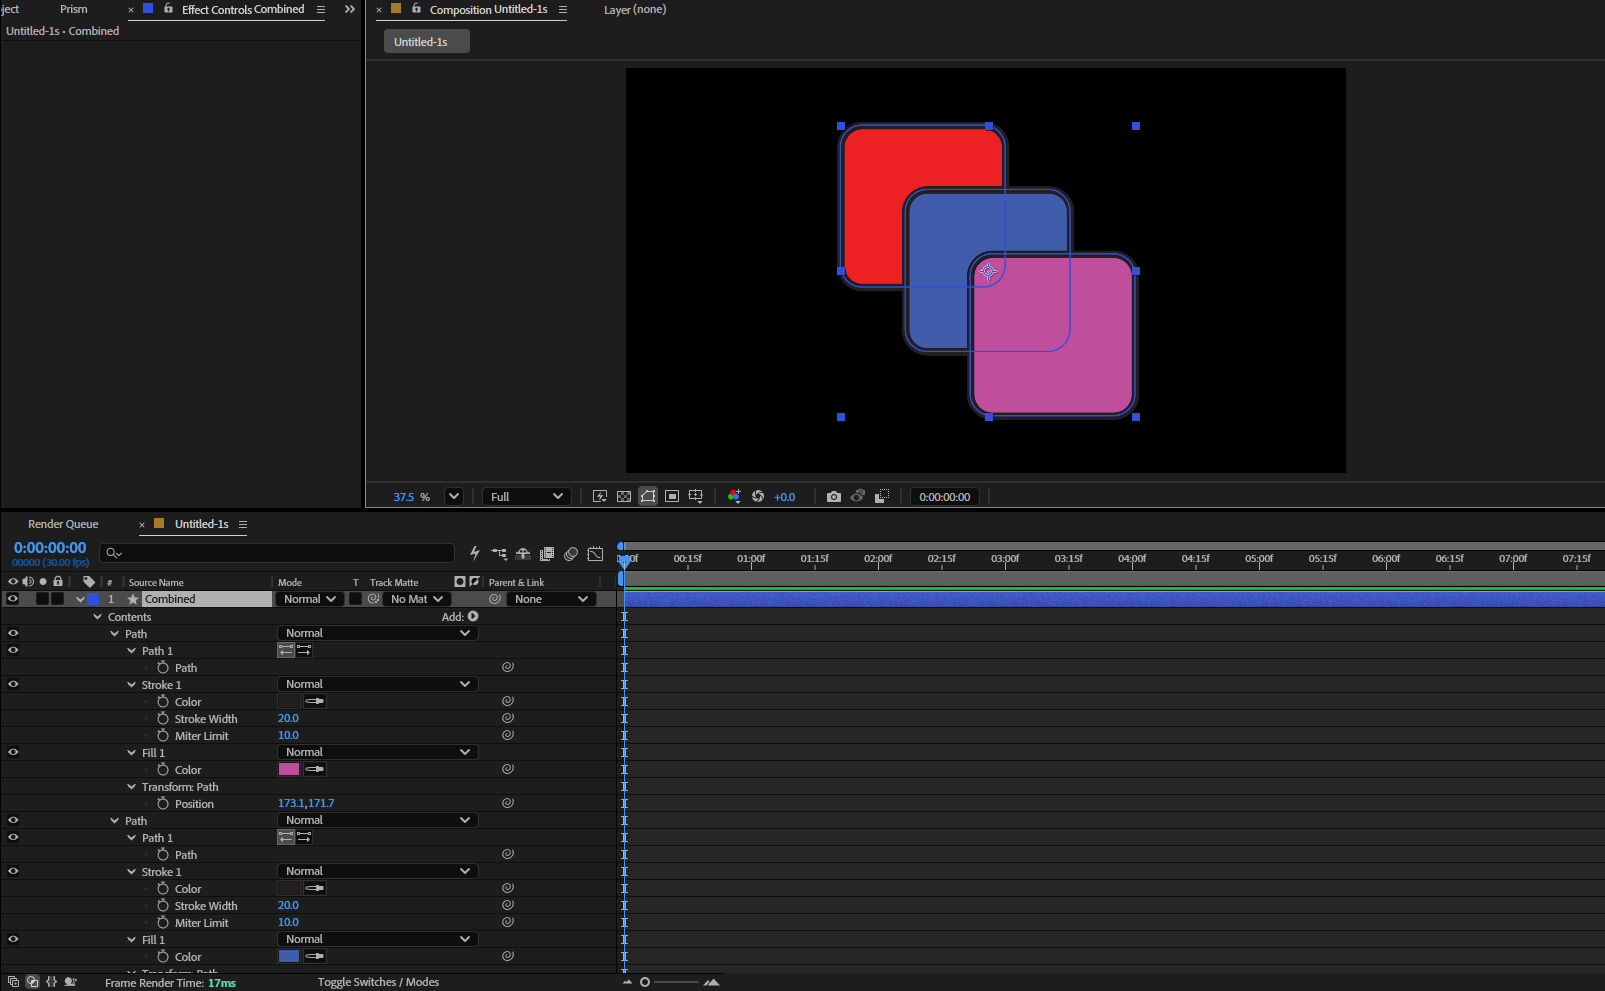
Task: Open the Parent None dropdown
Action: click(x=551, y=599)
